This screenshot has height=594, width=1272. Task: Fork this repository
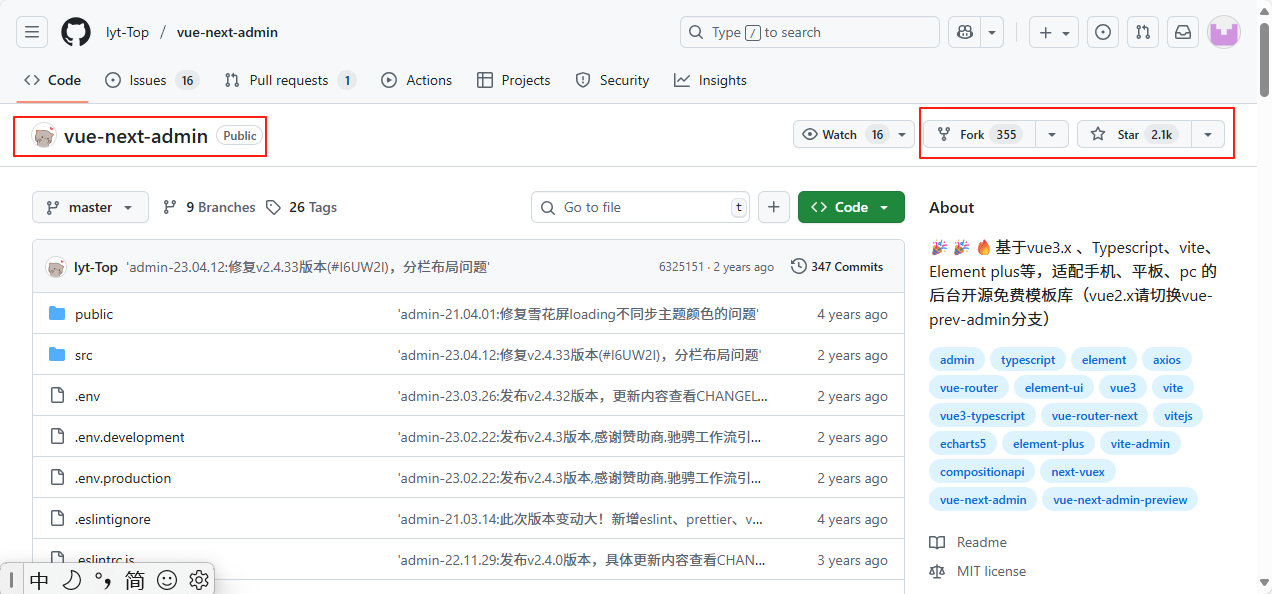click(979, 134)
